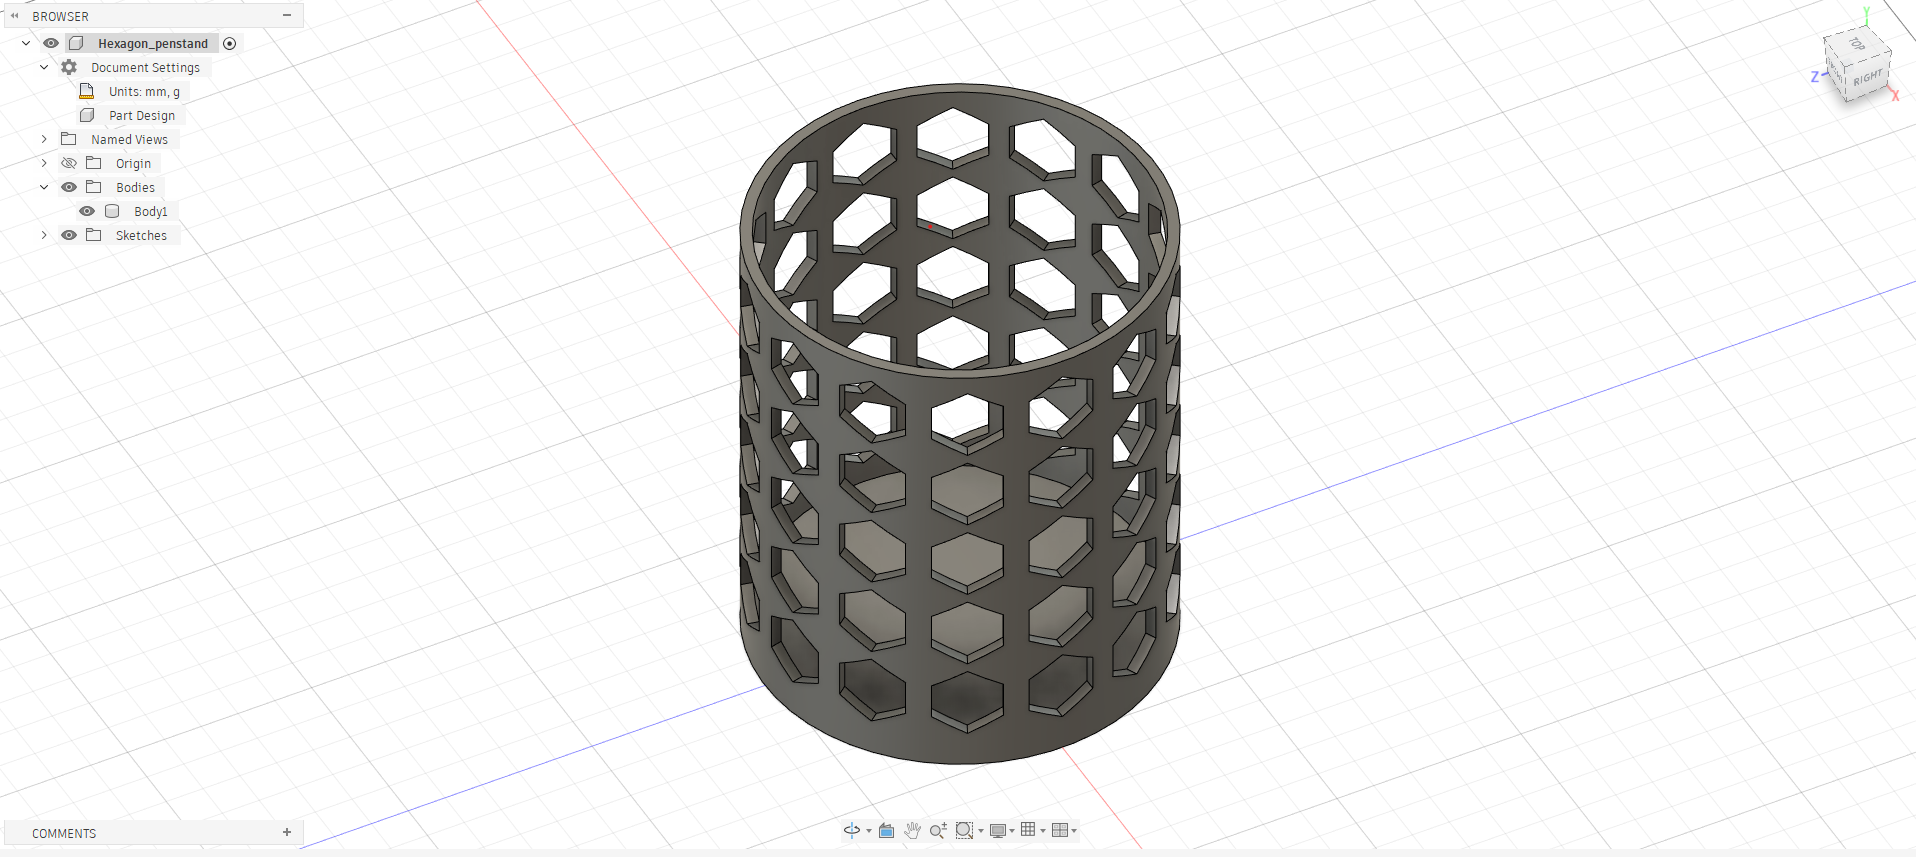This screenshot has height=857, width=1916.
Task: Expand the Comments panel with plus button
Action: pos(287,832)
